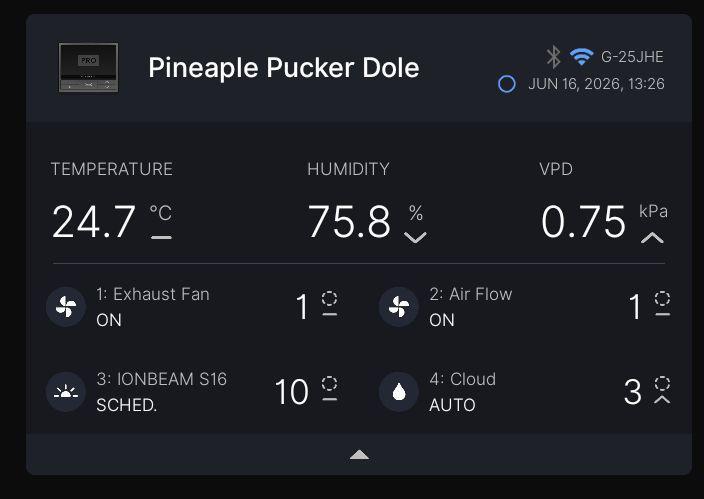Viewport: 704px width, 499px height.
Task: Select the 1: Exhaust Fan port row
Action: point(192,307)
